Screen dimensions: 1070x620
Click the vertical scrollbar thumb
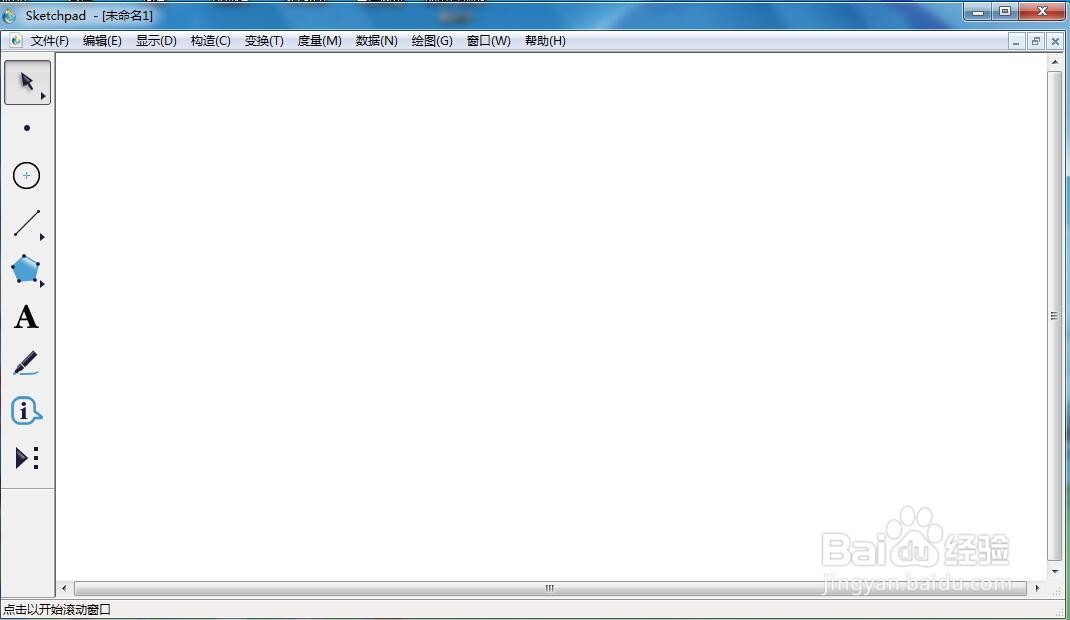pyautogui.click(x=1055, y=316)
